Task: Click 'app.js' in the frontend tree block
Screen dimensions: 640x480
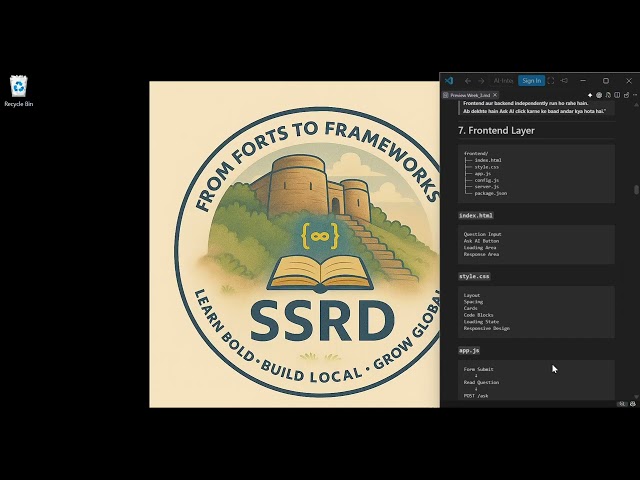Action: click(x=482, y=173)
